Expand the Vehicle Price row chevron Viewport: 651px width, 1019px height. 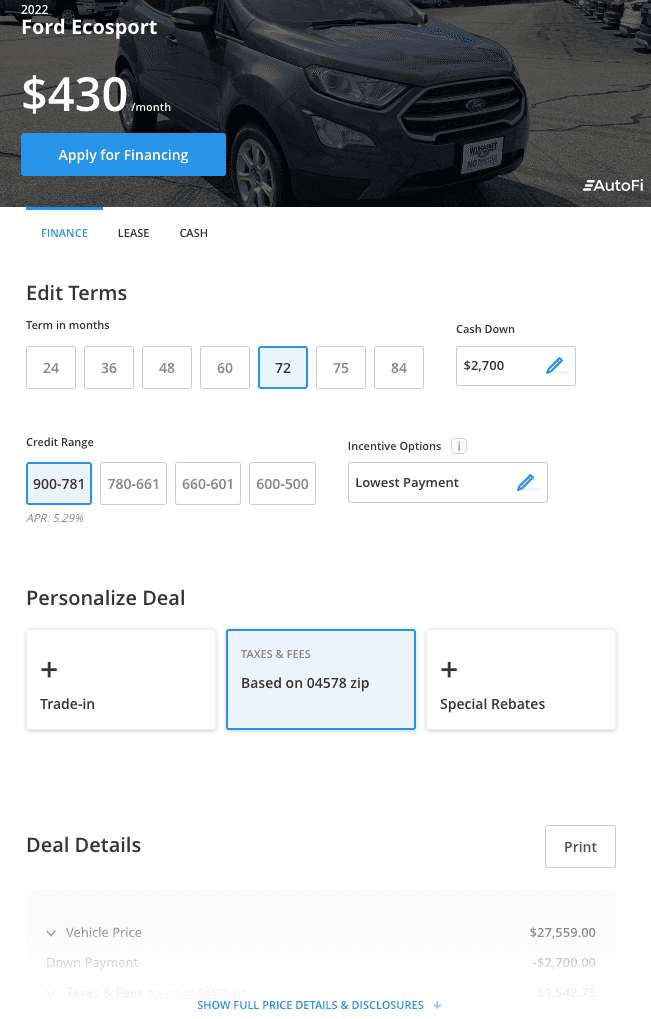(51, 933)
